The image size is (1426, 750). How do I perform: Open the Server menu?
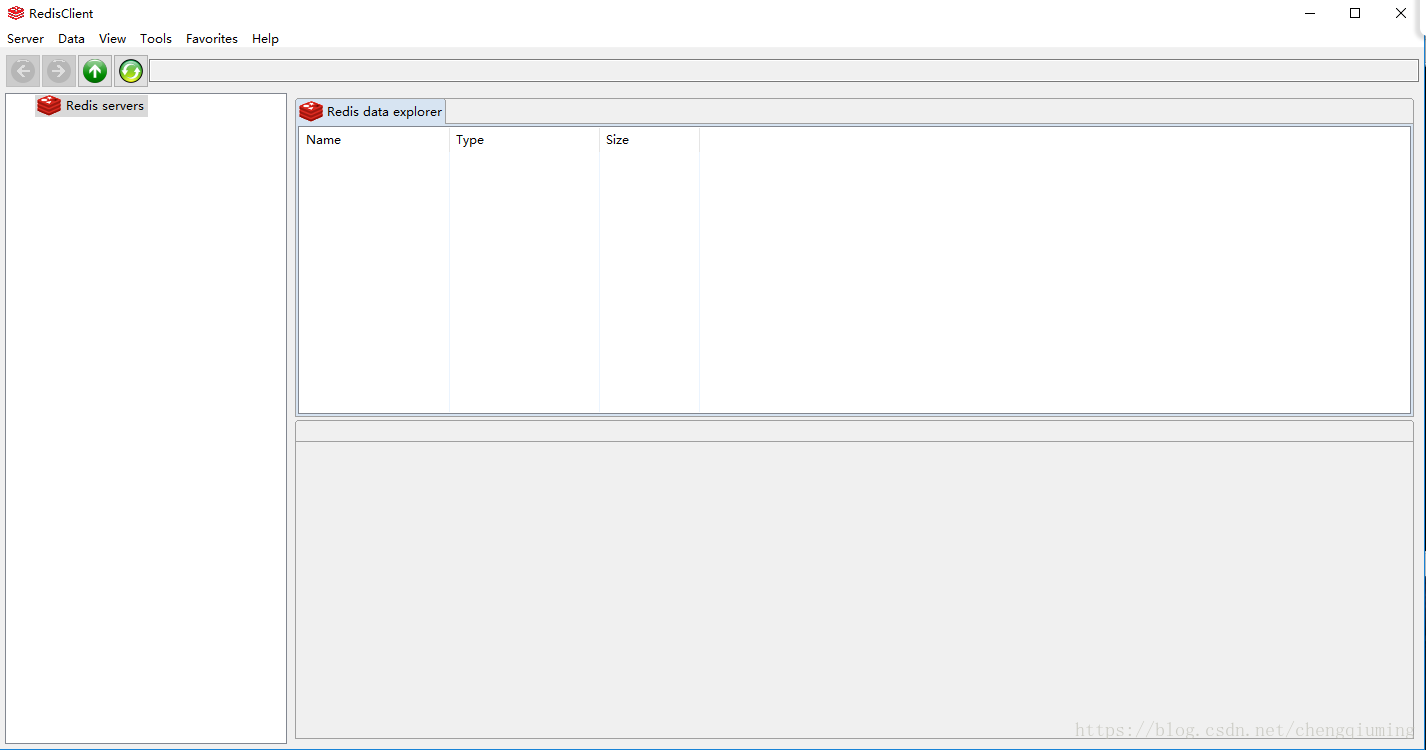point(26,38)
